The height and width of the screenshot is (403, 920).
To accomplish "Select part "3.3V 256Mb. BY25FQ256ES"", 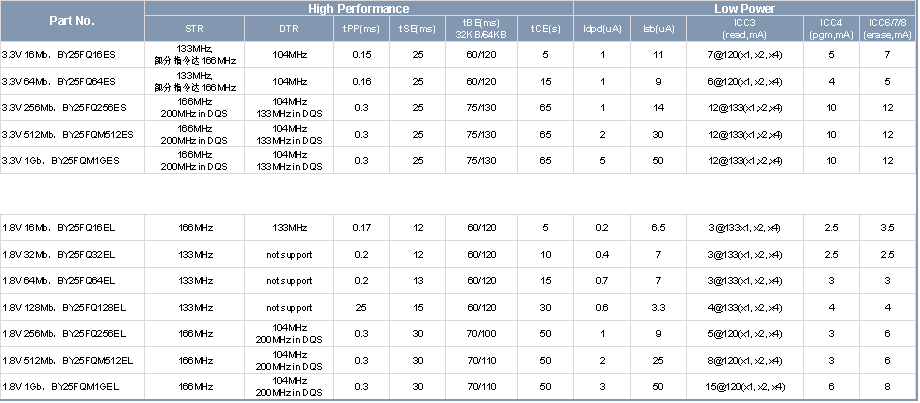I will tap(64, 108).
